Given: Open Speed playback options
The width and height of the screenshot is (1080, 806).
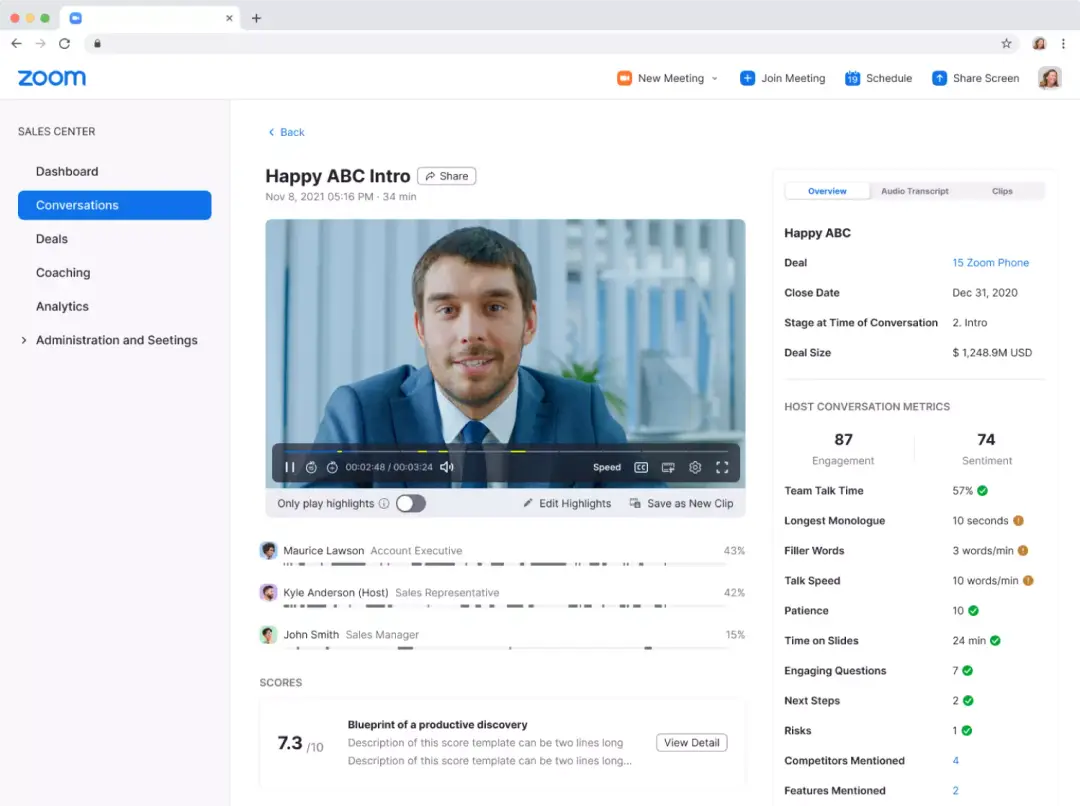Looking at the screenshot, I should [x=607, y=467].
